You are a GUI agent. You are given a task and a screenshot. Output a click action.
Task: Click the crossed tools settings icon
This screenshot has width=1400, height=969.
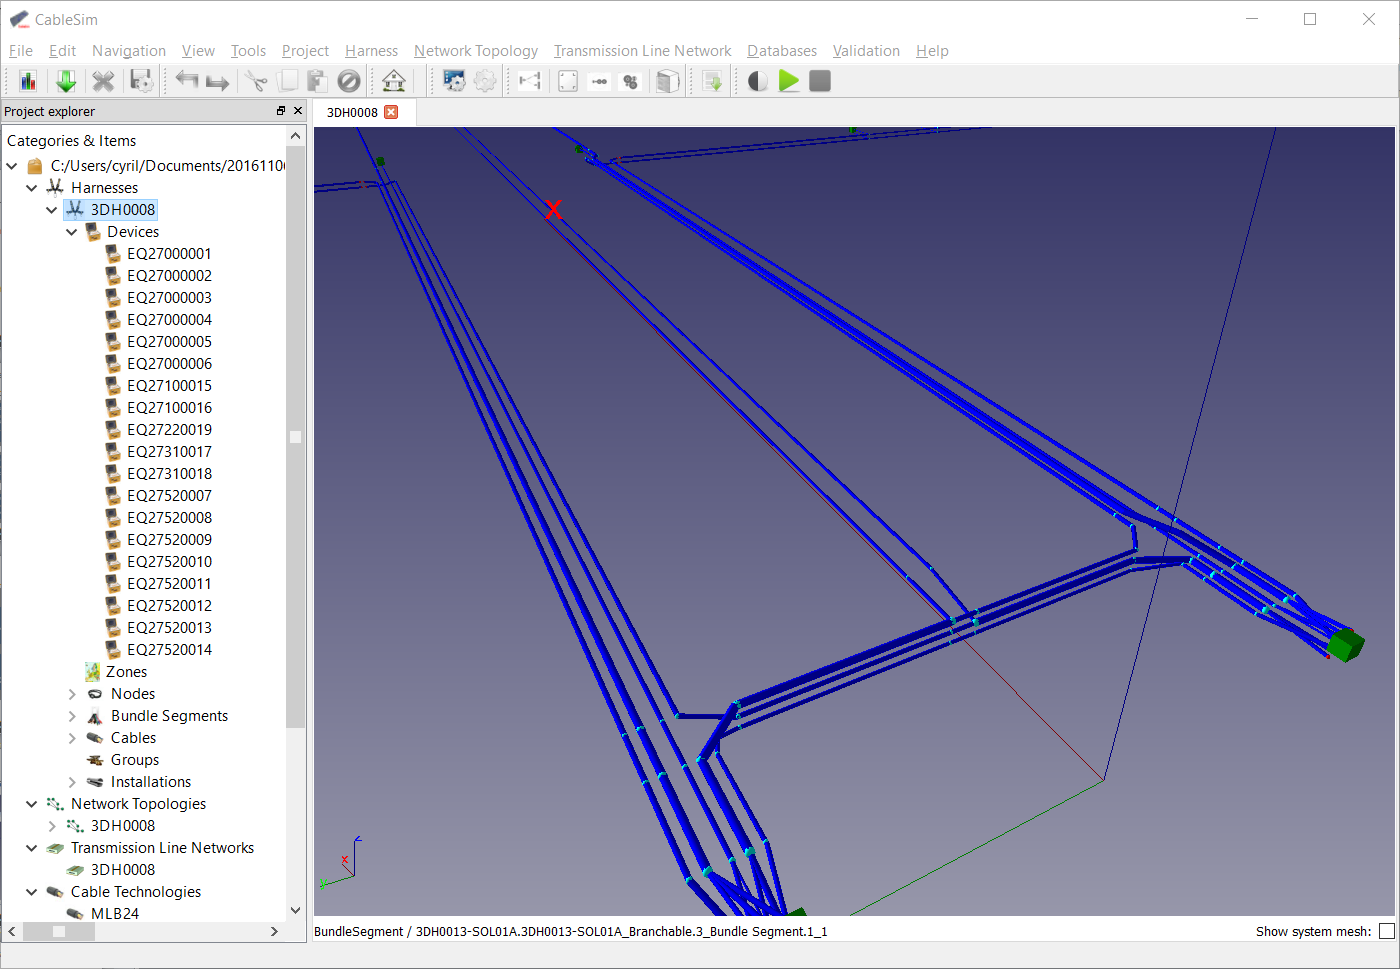point(103,81)
